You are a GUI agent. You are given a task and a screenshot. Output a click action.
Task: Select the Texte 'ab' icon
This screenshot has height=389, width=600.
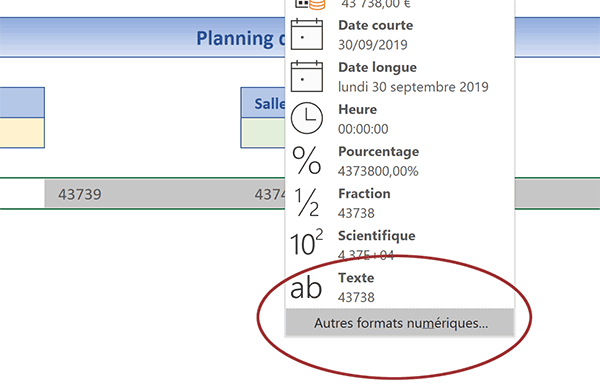306,288
